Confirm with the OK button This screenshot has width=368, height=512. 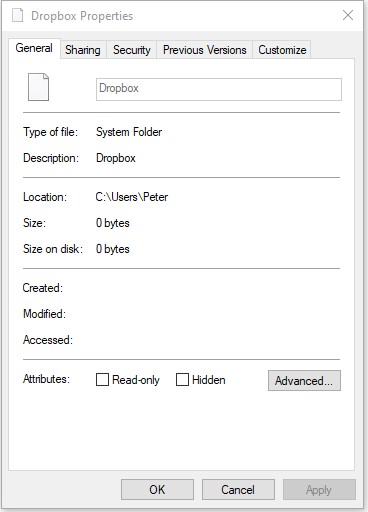[157, 489]
